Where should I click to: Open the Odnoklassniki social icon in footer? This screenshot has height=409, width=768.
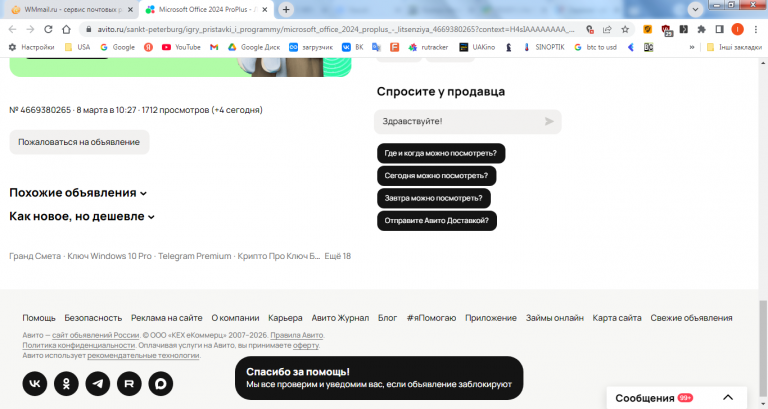[66, 384]
